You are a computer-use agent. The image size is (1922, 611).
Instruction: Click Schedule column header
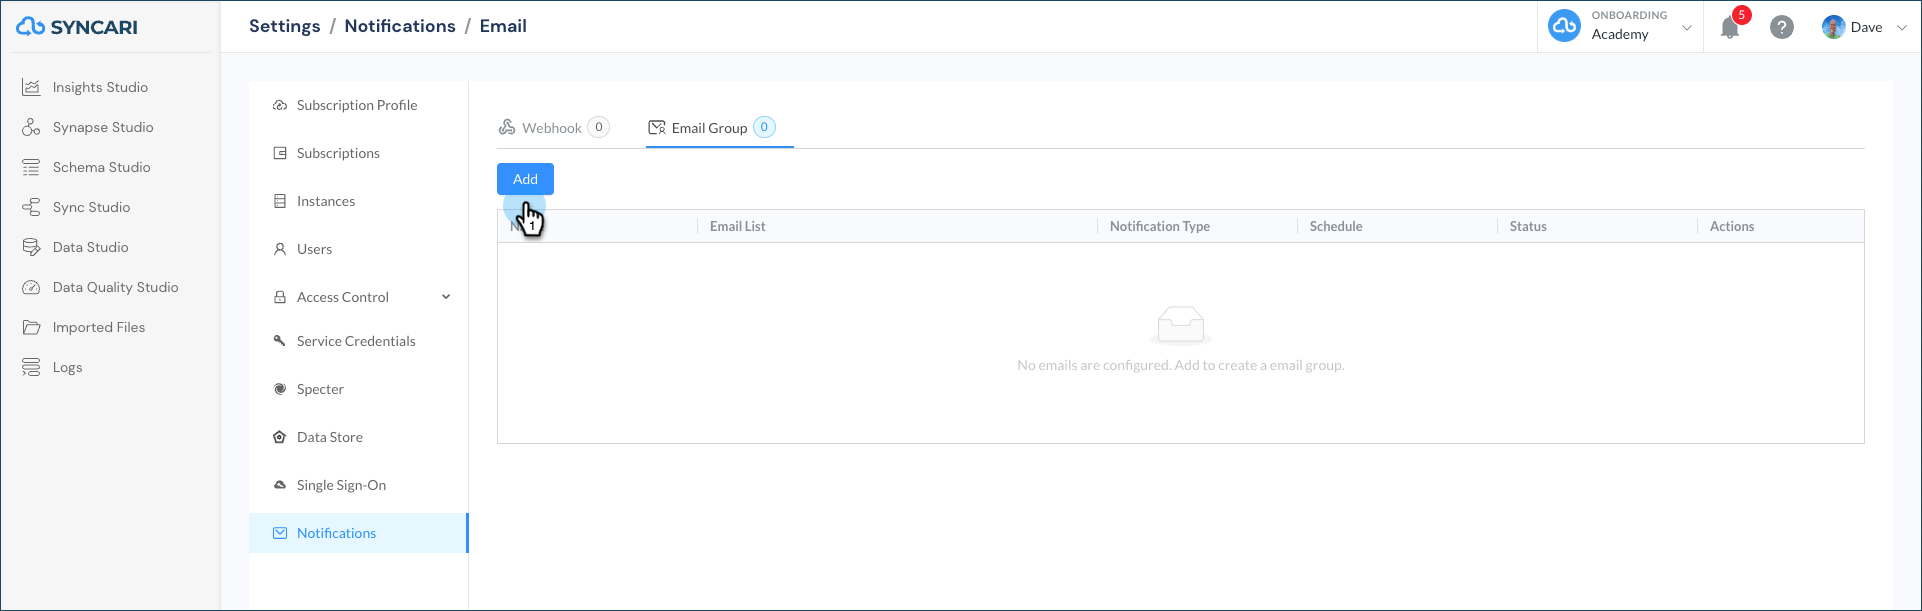point(1336,226)
